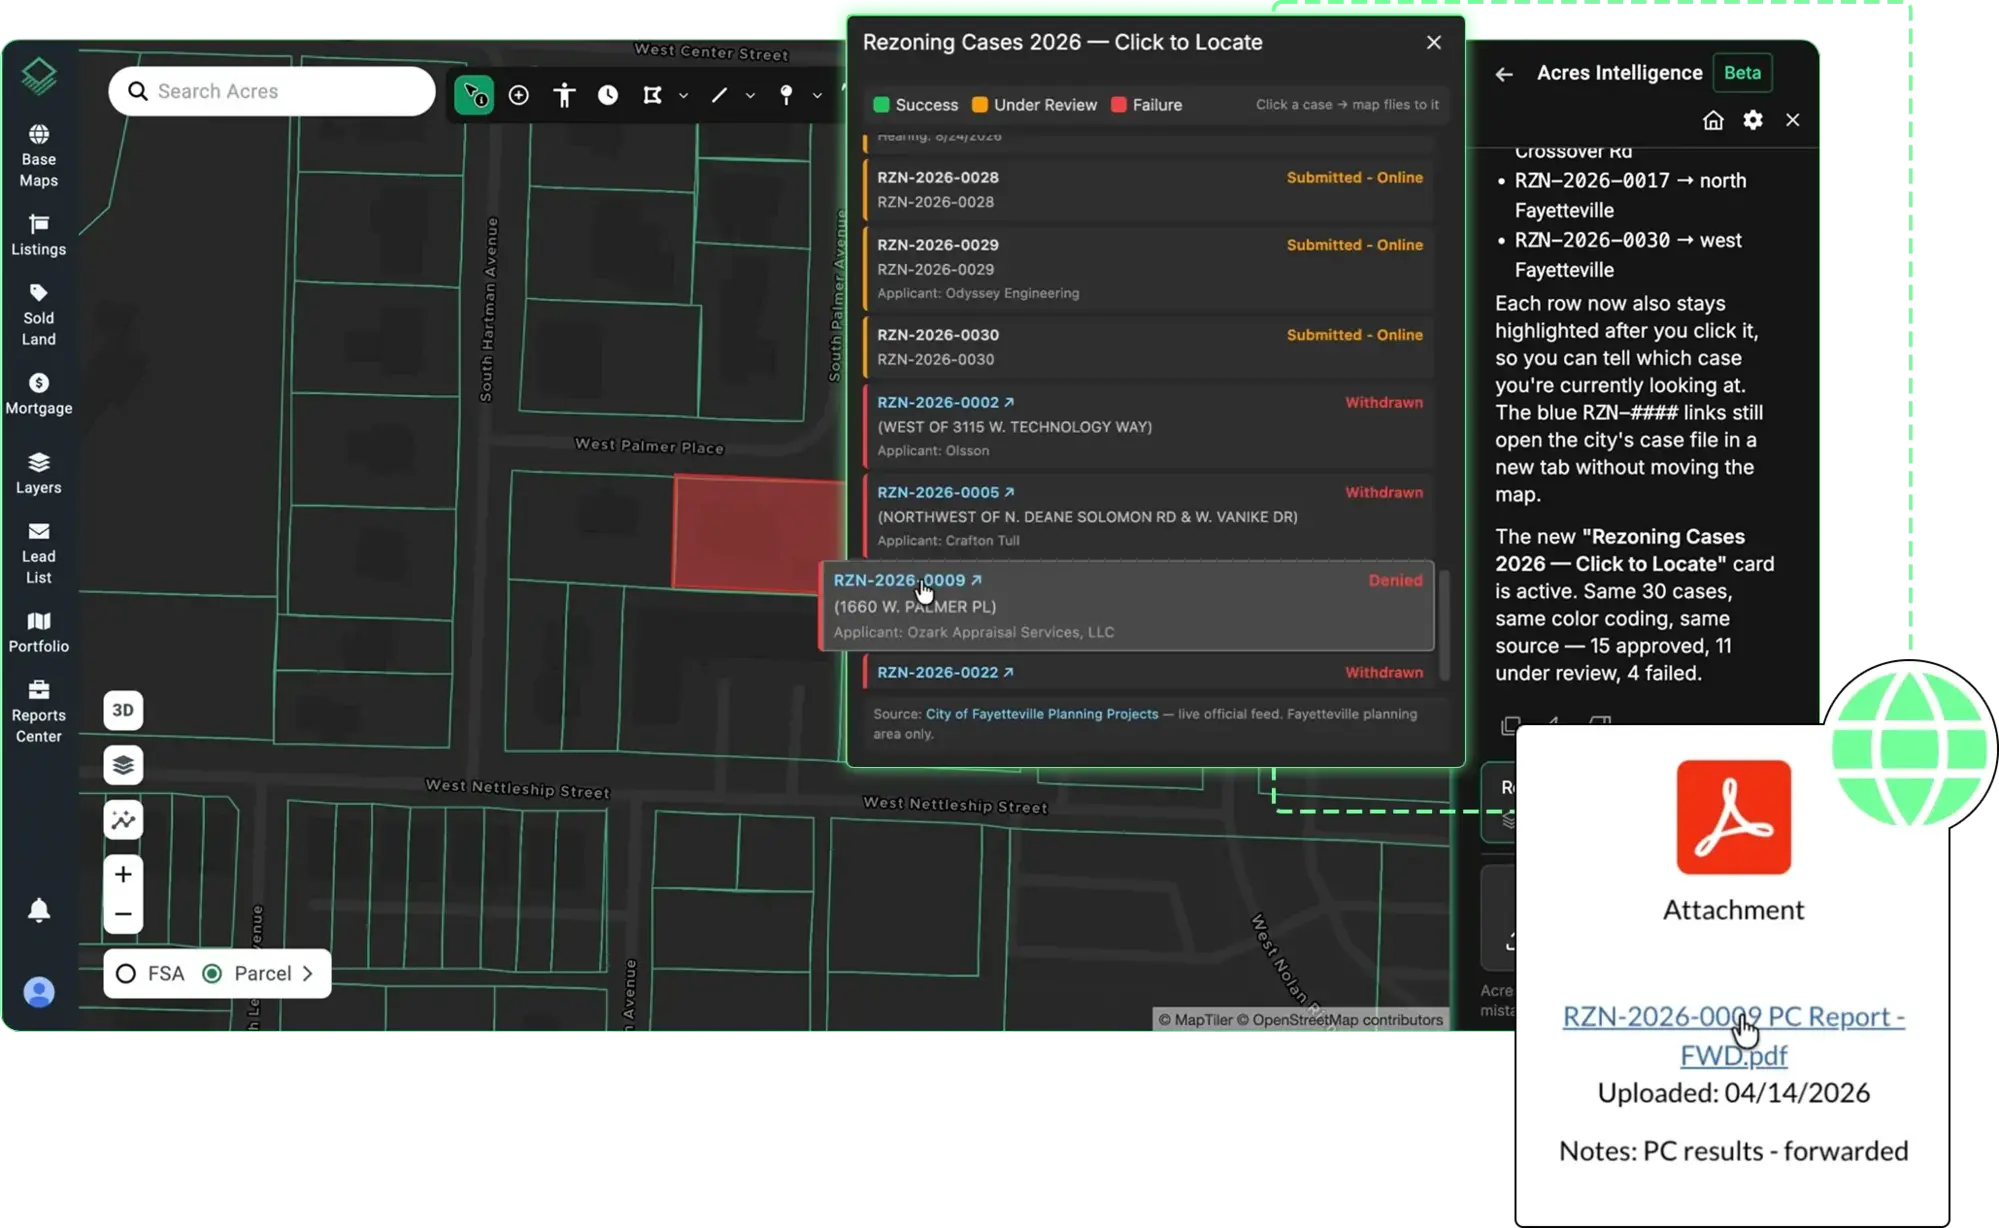Open the RZN-2026-0009 case link
Screen dimensions: 1999x1228
pos(908,580)
